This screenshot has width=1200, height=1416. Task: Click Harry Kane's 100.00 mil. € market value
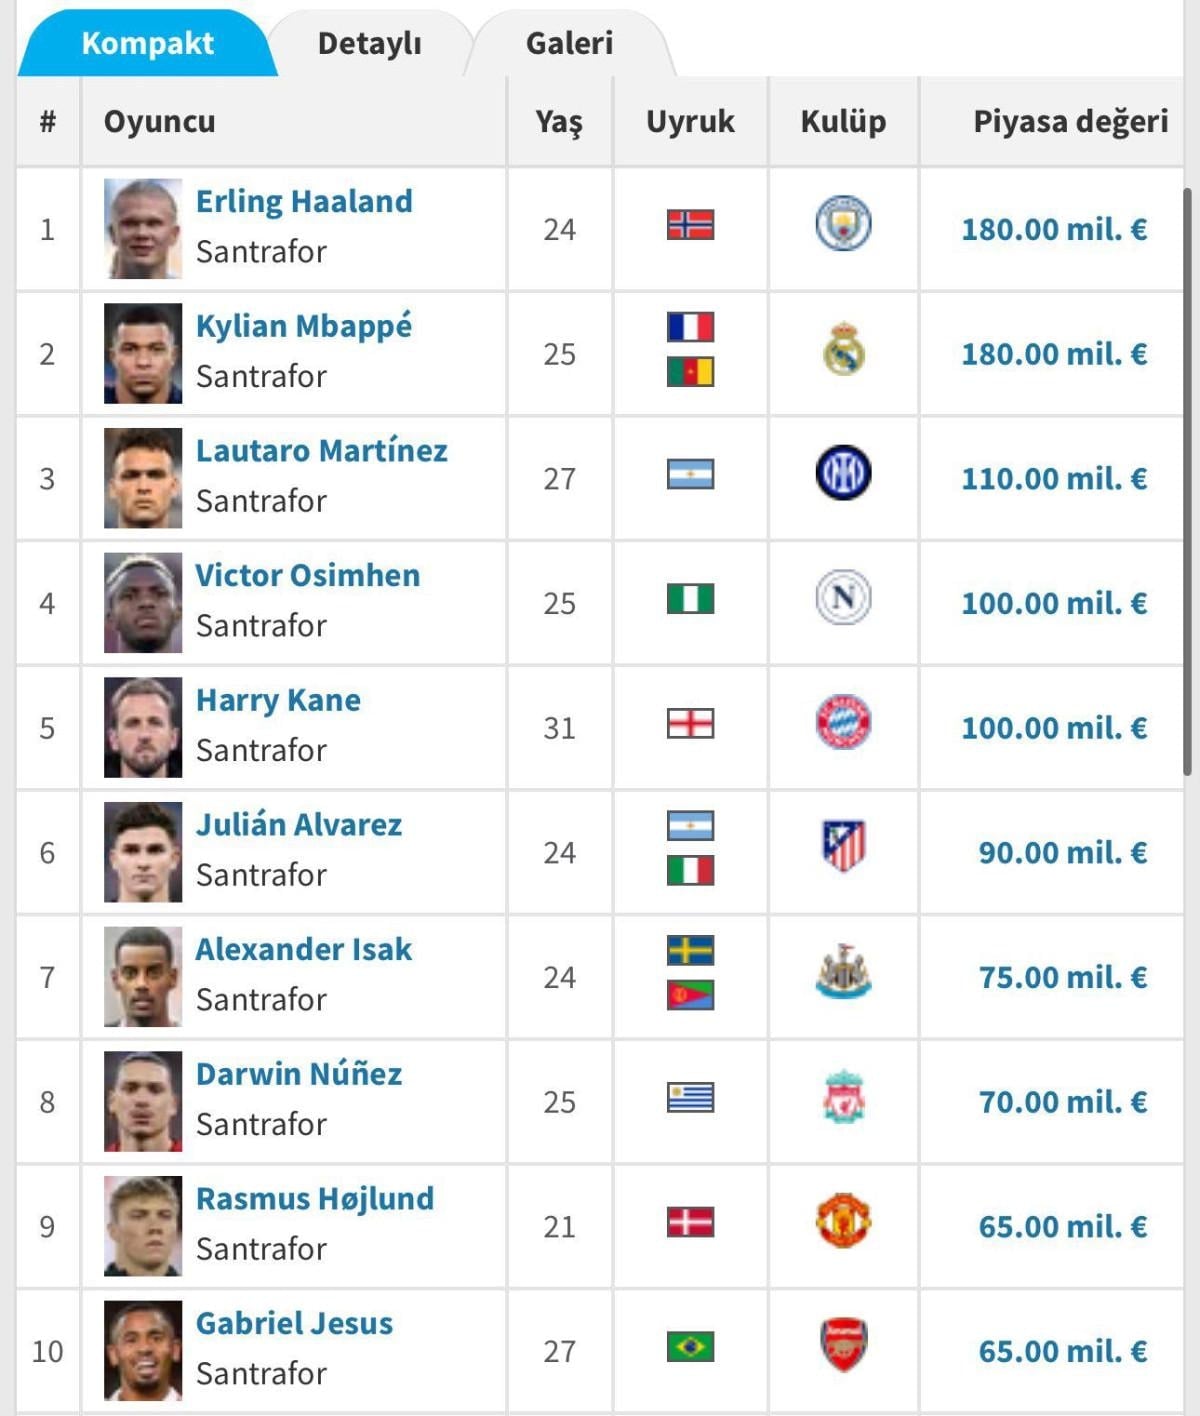click(1054, 728)
